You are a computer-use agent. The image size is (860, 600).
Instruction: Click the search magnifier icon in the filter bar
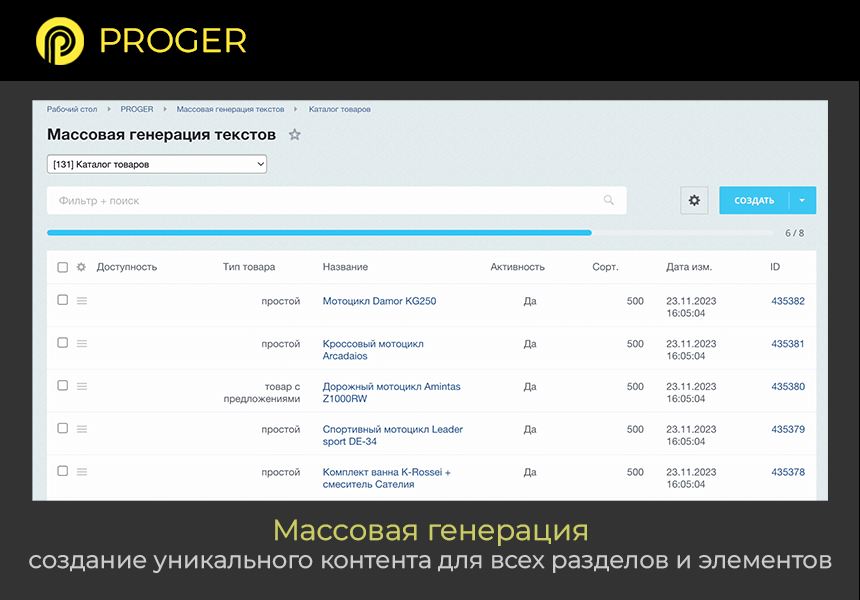[x=608, y=200]
